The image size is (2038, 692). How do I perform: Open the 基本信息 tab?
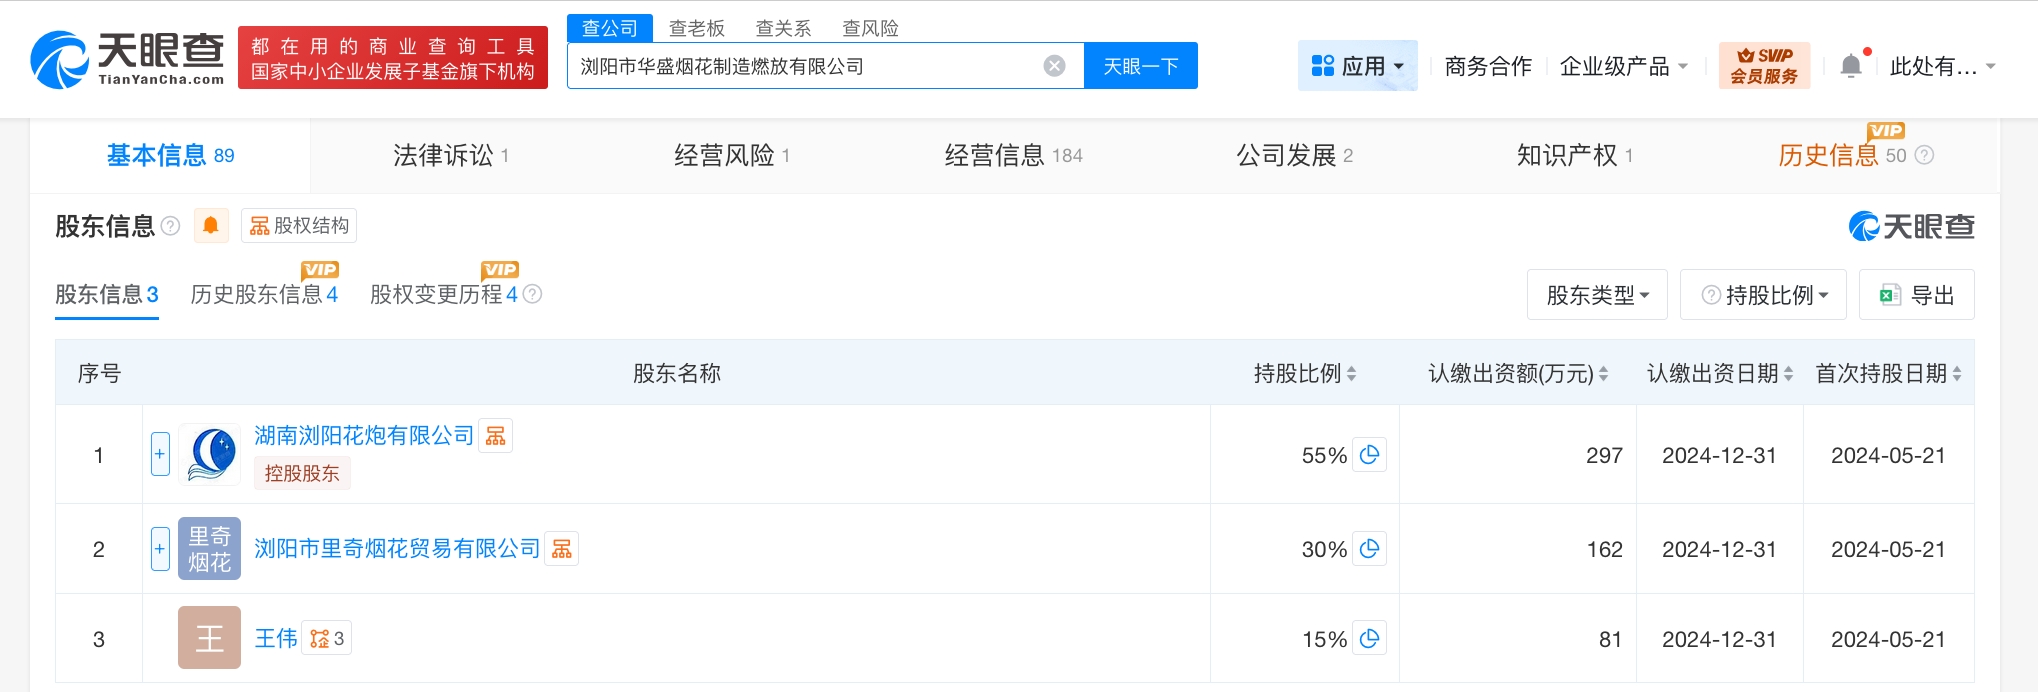coord(170,155)
